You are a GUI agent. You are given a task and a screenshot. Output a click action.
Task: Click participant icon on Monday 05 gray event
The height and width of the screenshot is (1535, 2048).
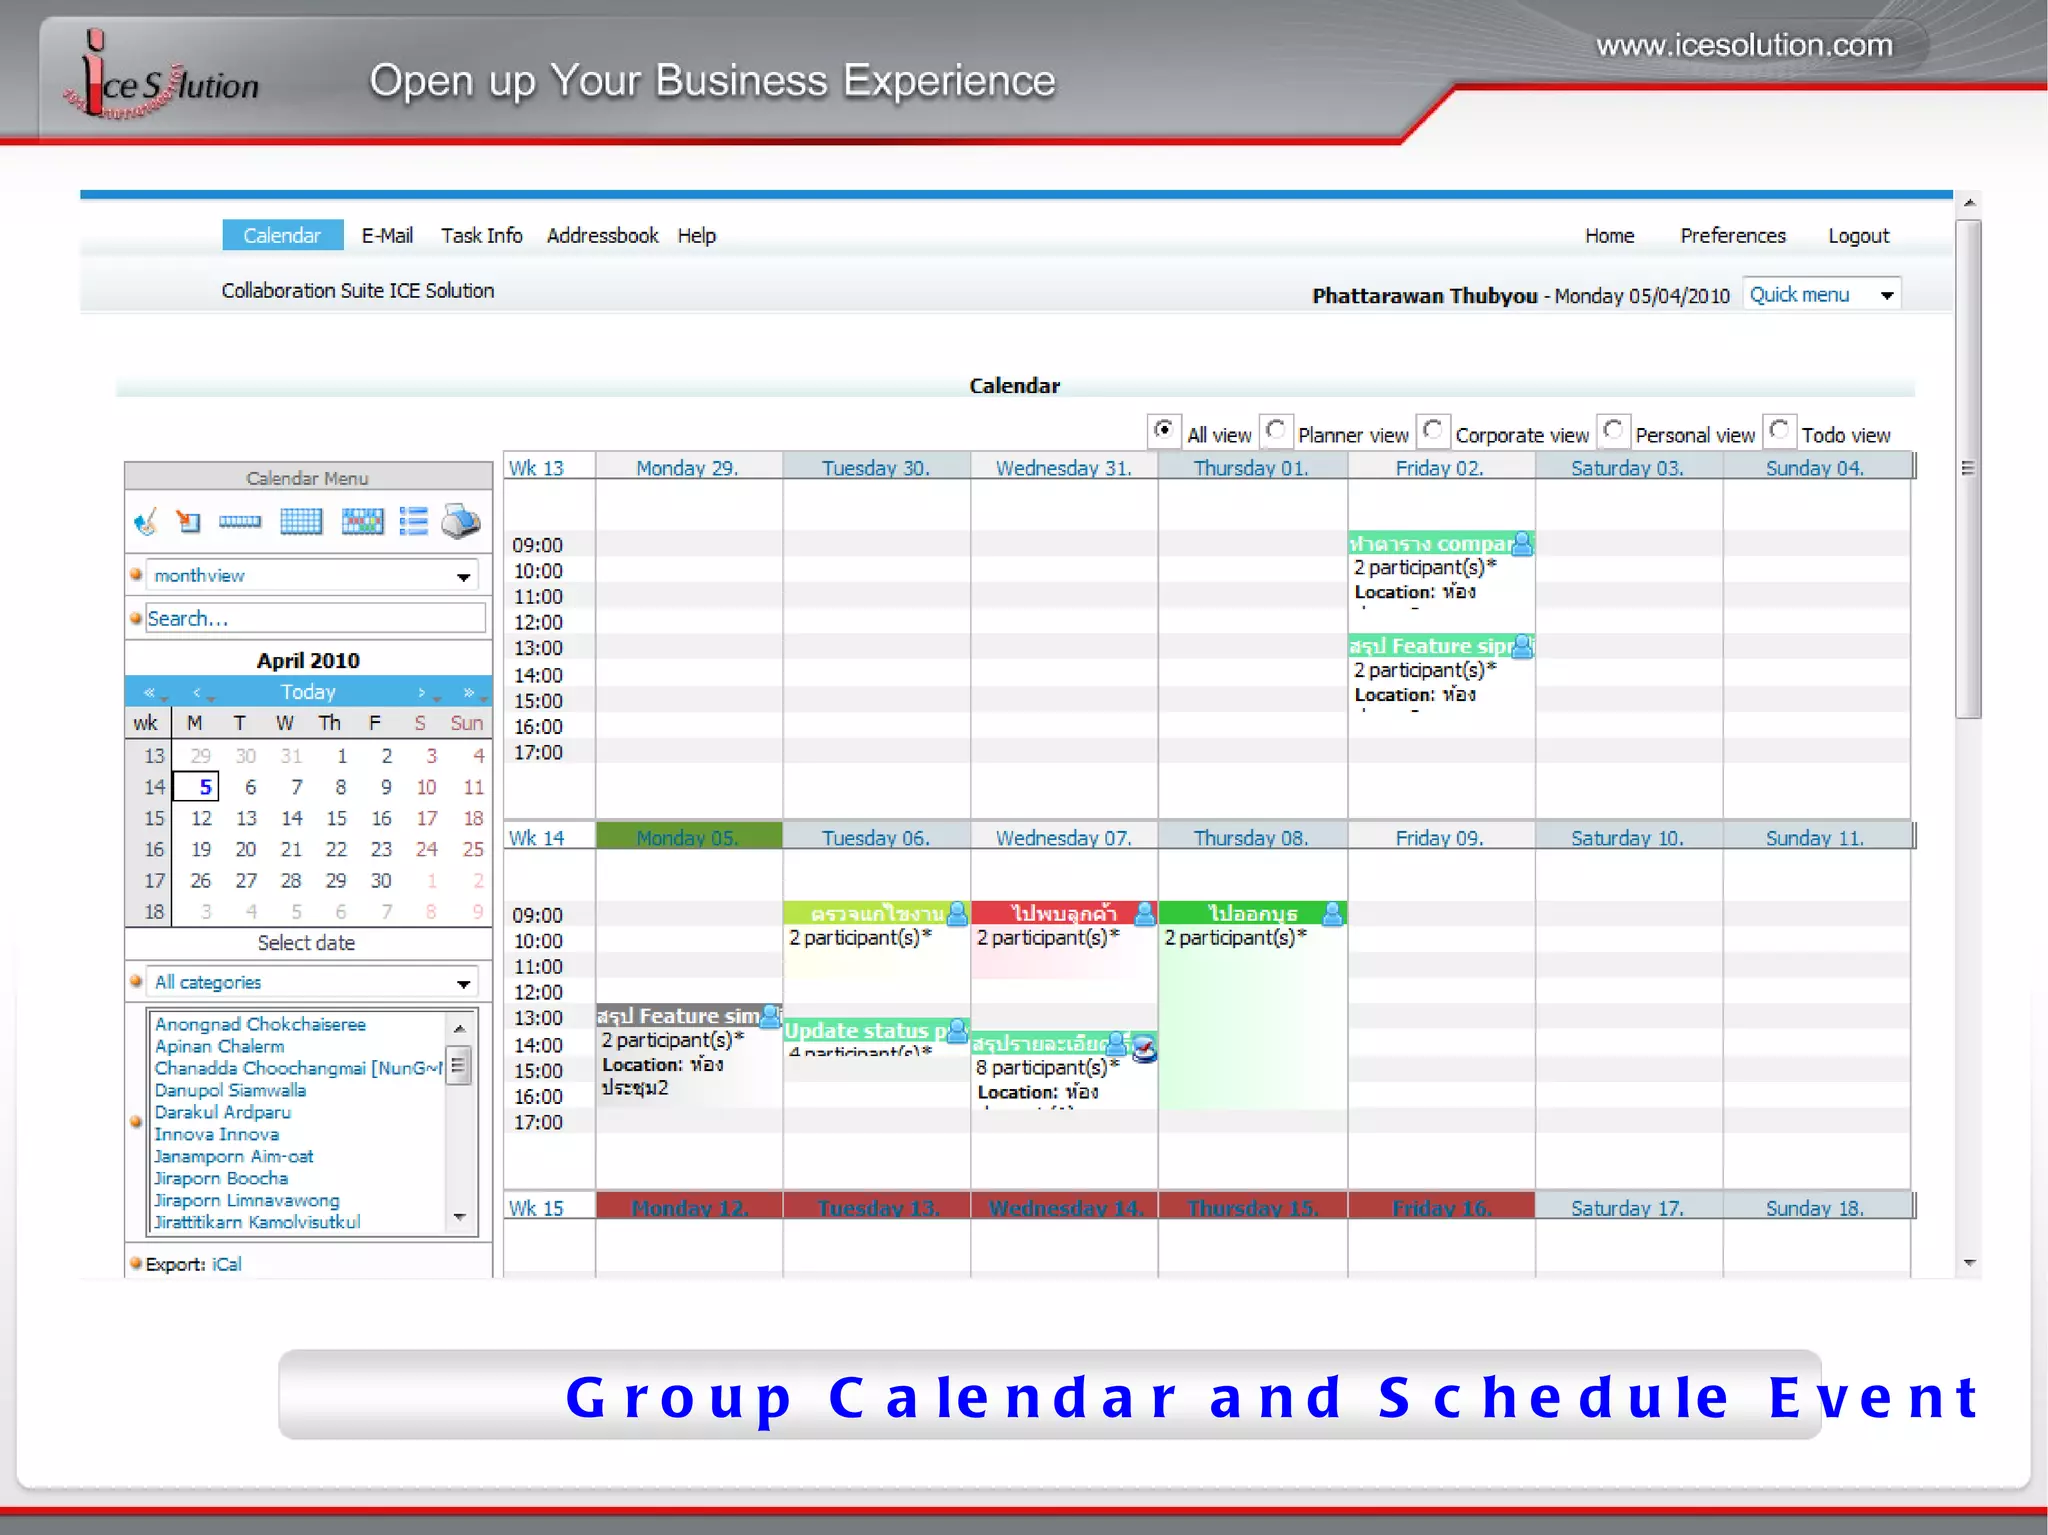[770, 1016]
